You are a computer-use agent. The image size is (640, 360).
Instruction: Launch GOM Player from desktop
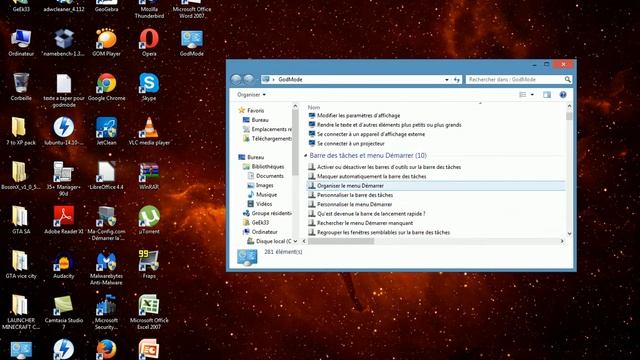tap(107, 42)
